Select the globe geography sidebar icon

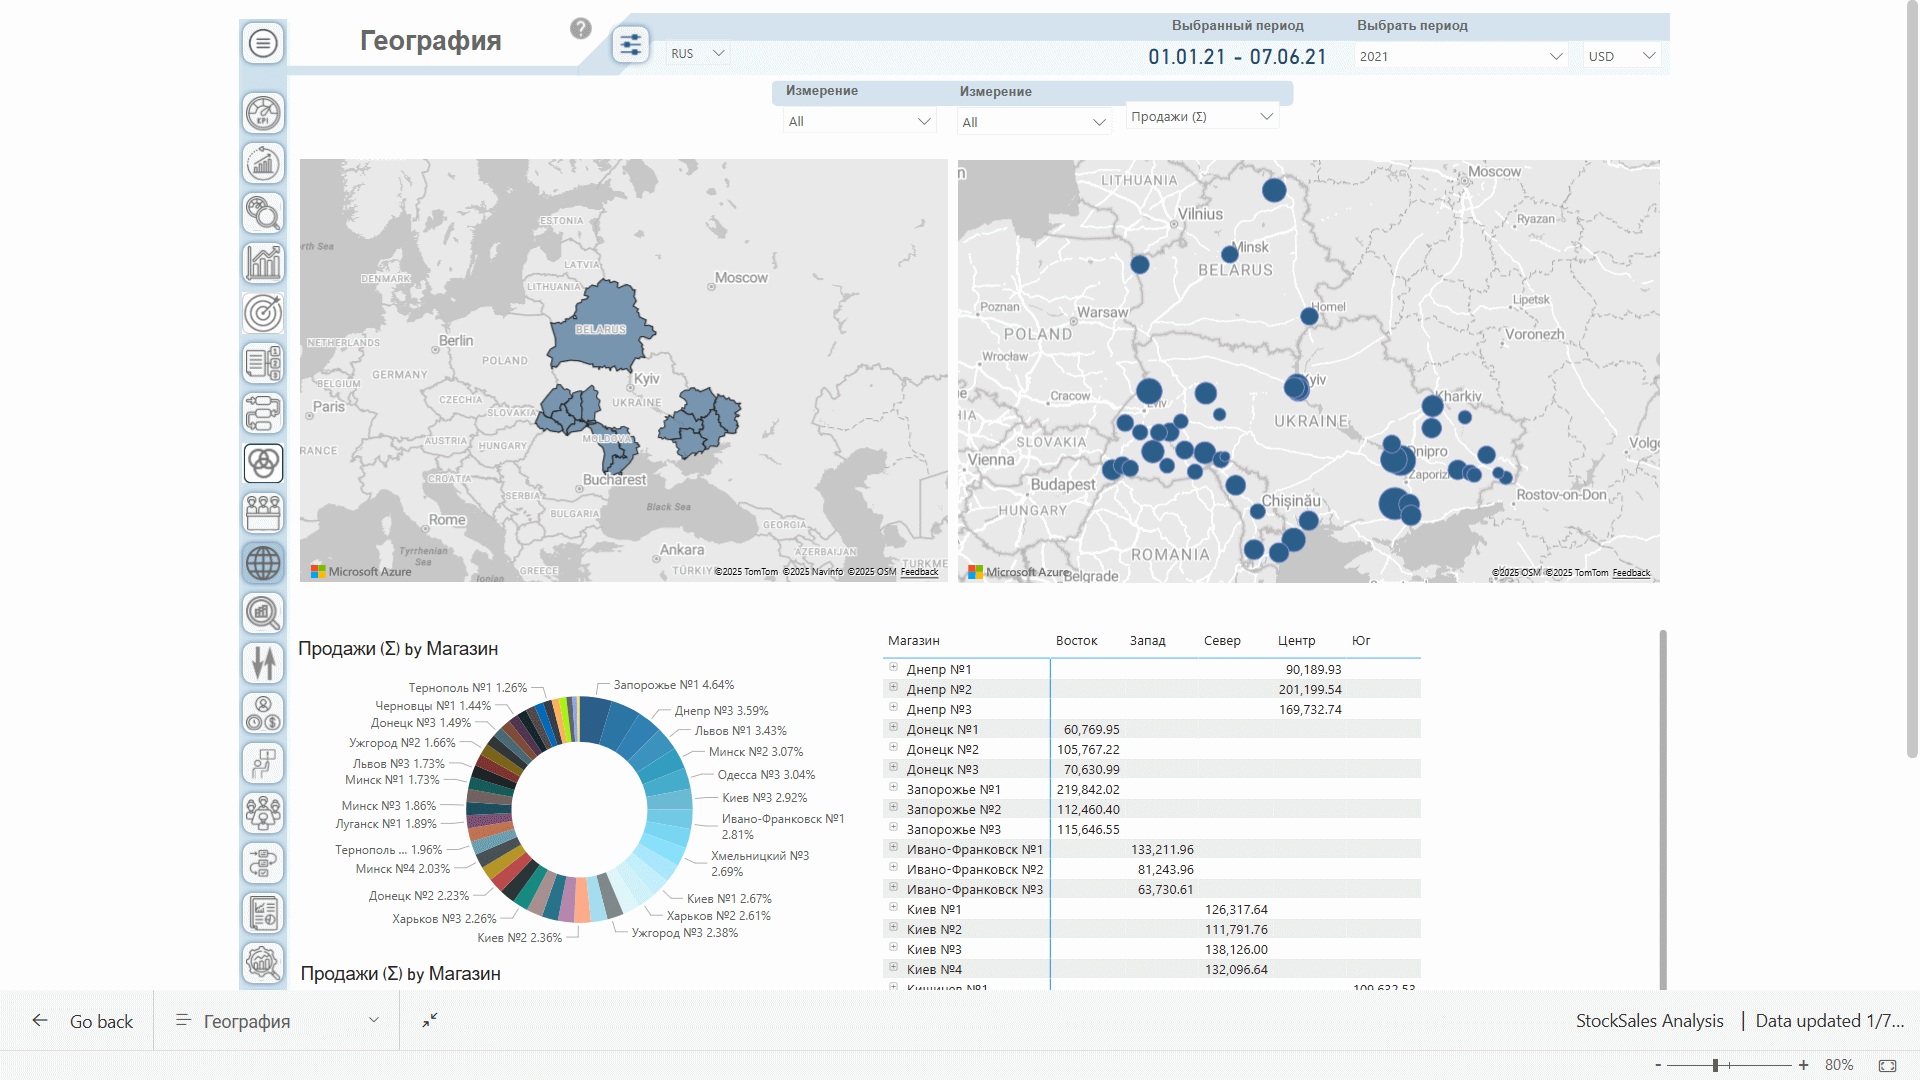[x=263, y=563]
